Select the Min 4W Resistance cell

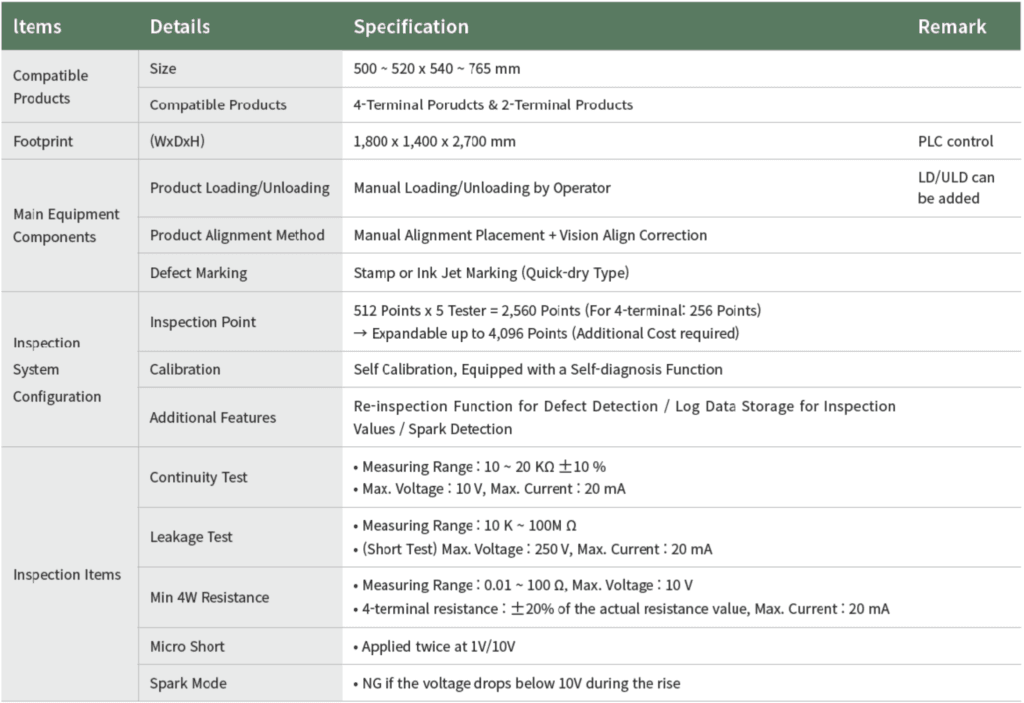click(209, 598)
